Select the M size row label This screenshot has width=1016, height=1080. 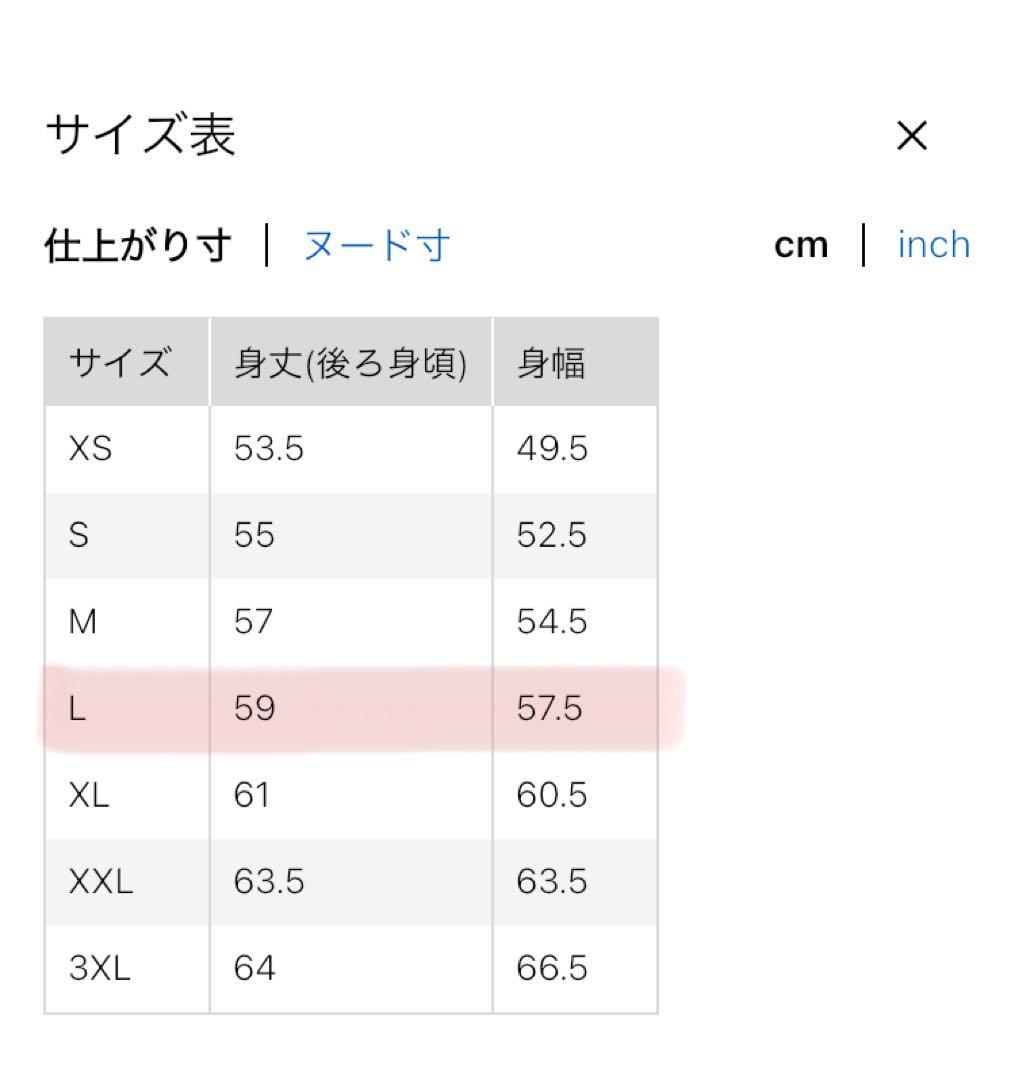point(83,622)
